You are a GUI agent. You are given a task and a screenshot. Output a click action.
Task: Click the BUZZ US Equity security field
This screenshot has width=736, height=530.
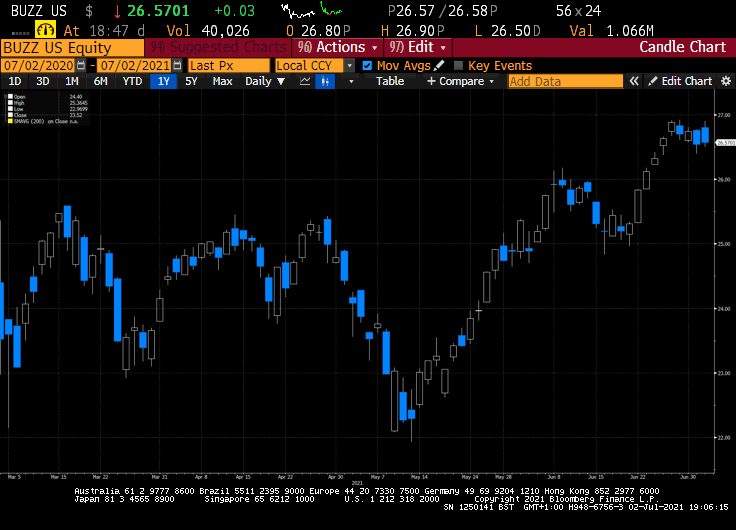(73, 48)
